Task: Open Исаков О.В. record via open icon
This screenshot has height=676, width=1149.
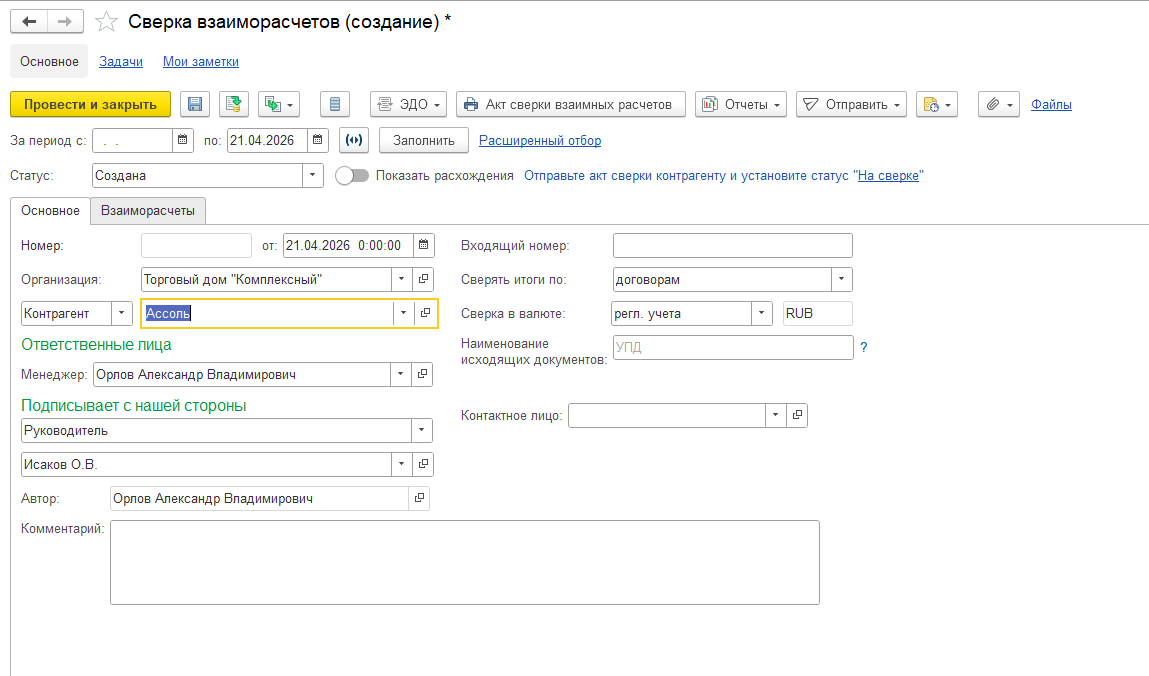Action: [x=424, y=464]
